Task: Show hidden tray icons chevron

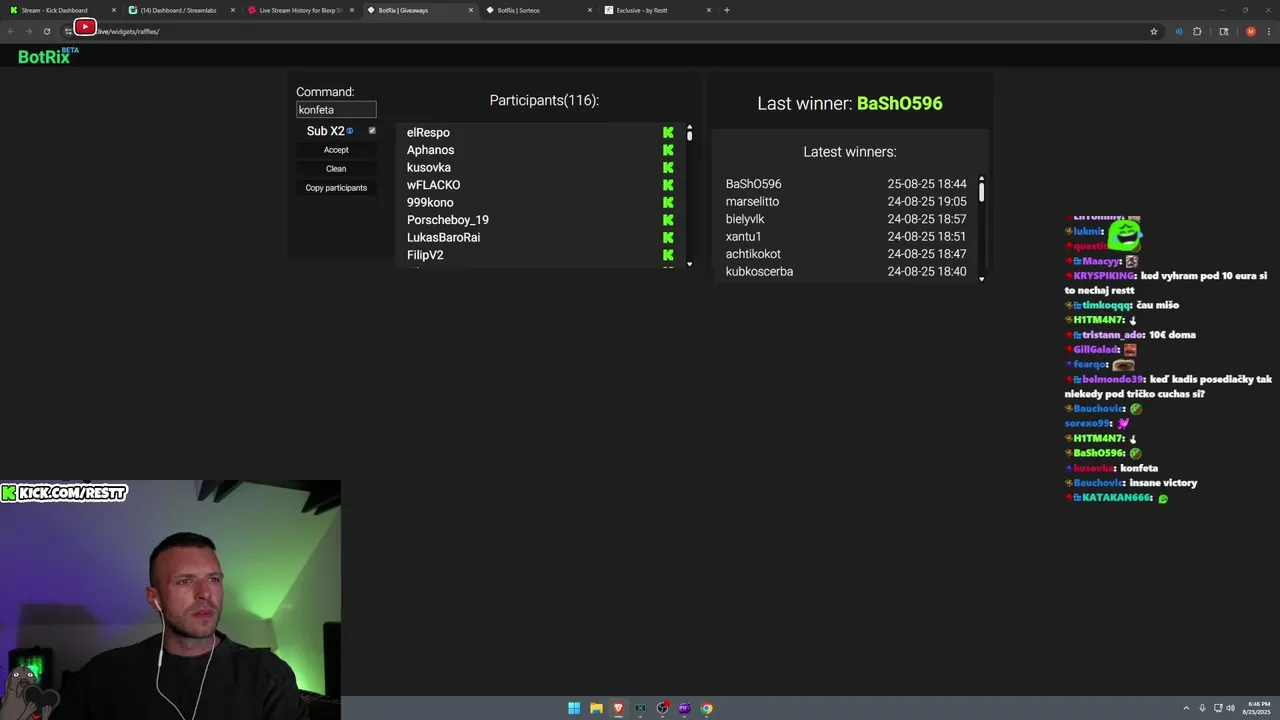Action: pos(1187,708)
